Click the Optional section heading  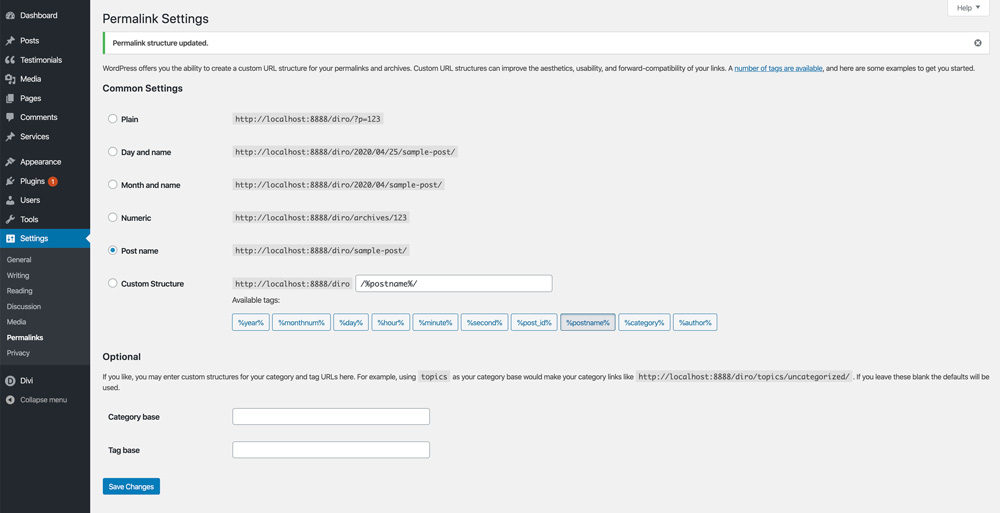pos(121,357)
